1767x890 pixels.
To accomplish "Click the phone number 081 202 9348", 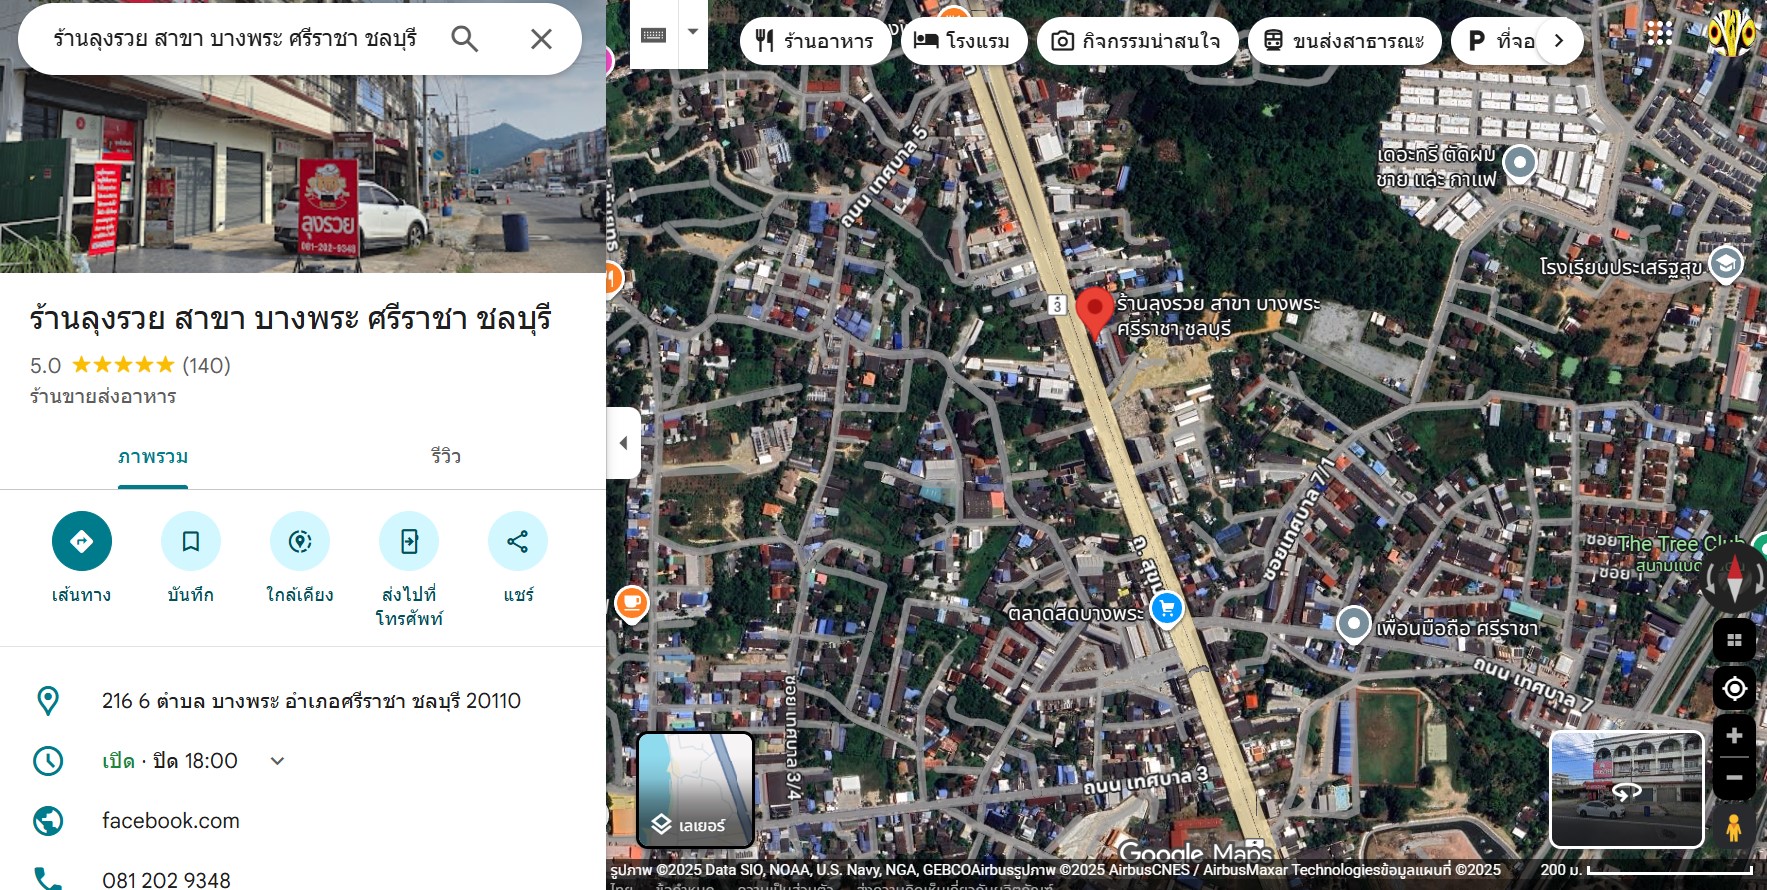I will click(x=166, y=880).
